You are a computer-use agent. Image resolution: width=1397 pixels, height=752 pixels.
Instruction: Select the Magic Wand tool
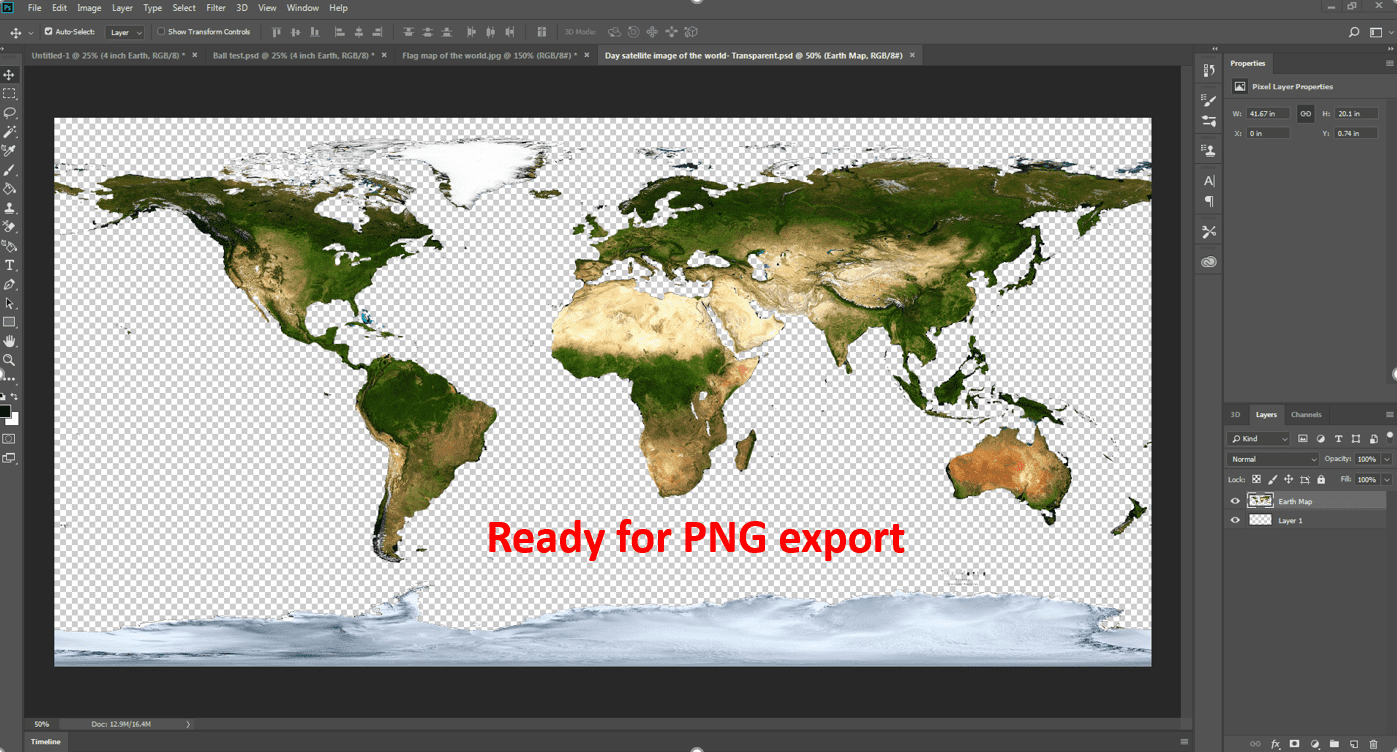[x=10, y=132]
